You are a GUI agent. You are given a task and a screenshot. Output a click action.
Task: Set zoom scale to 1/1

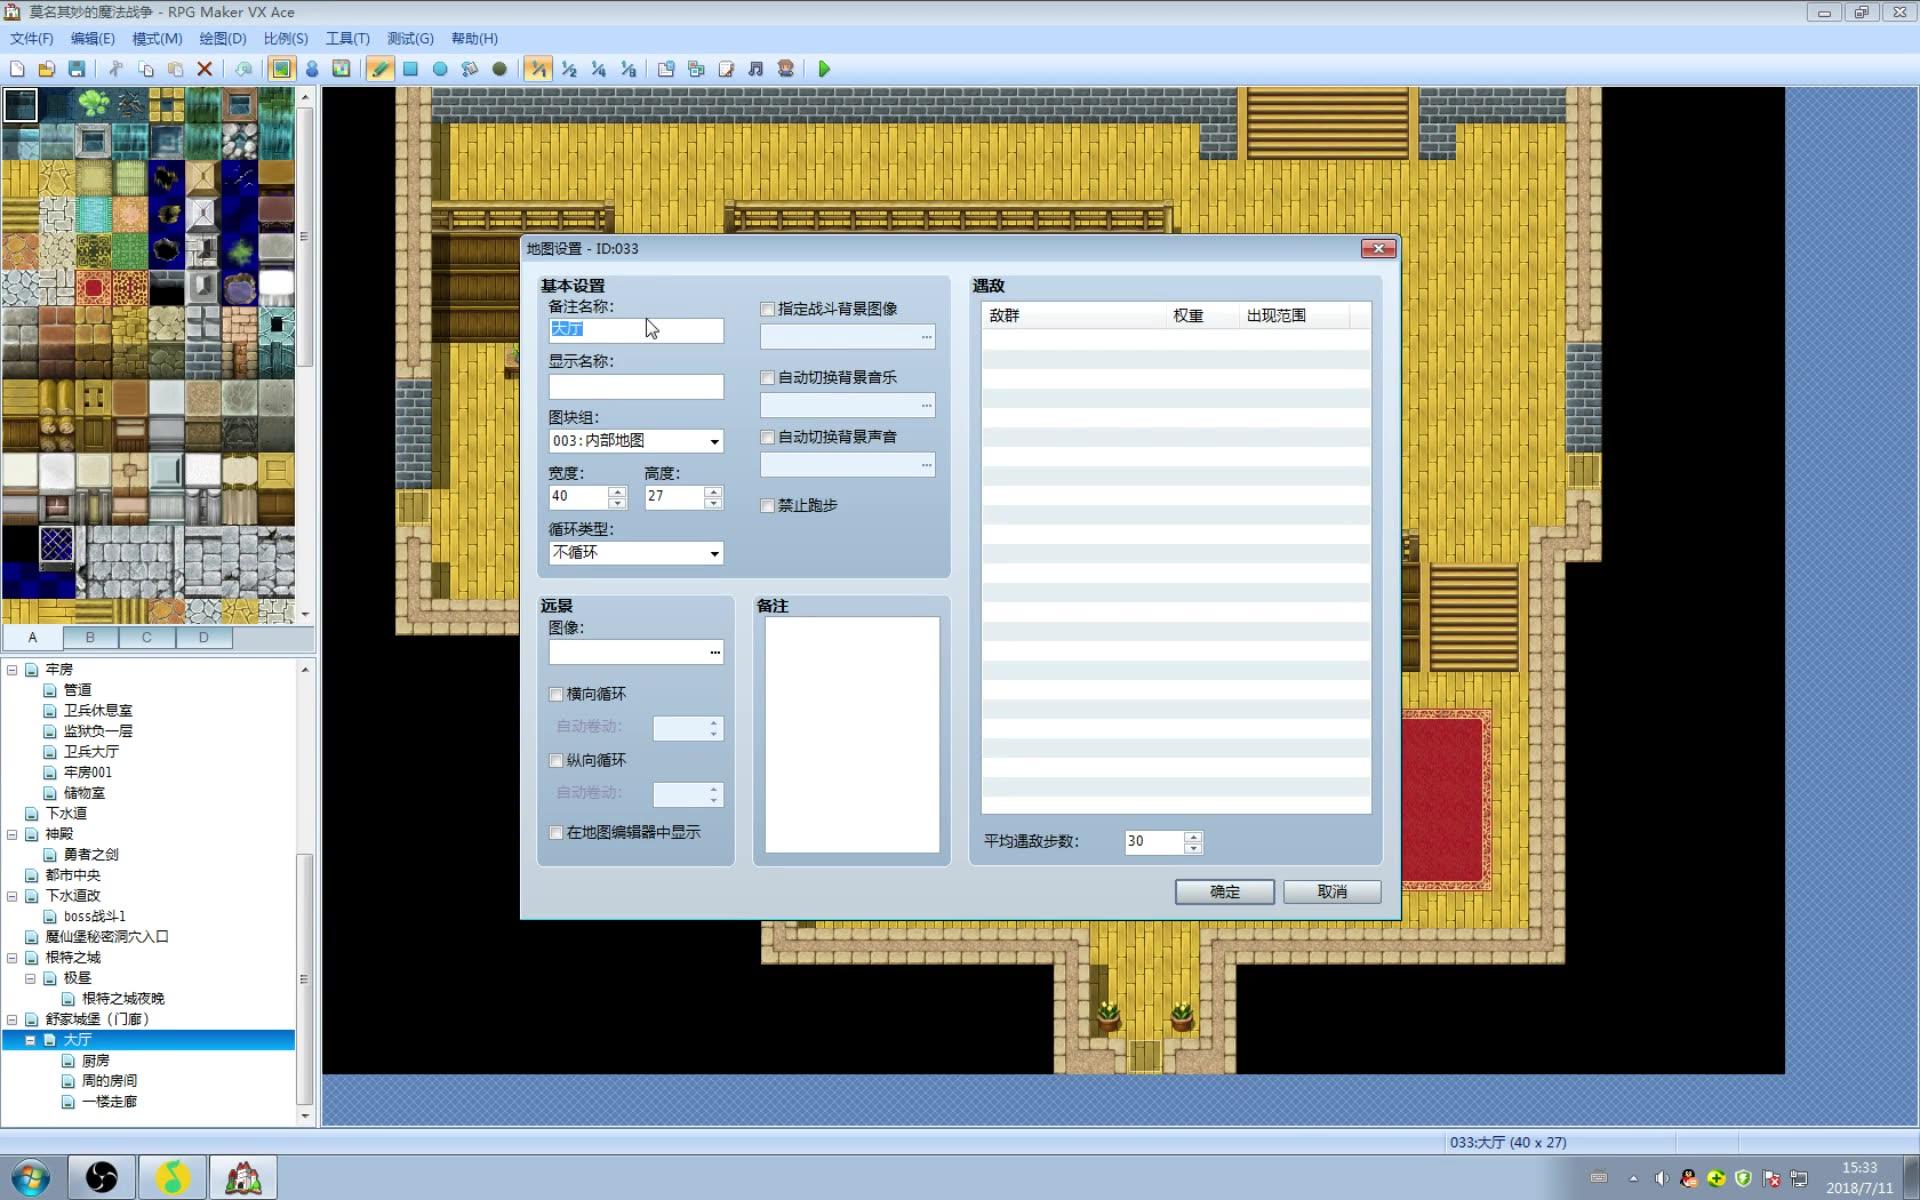(x=539, y=69)
